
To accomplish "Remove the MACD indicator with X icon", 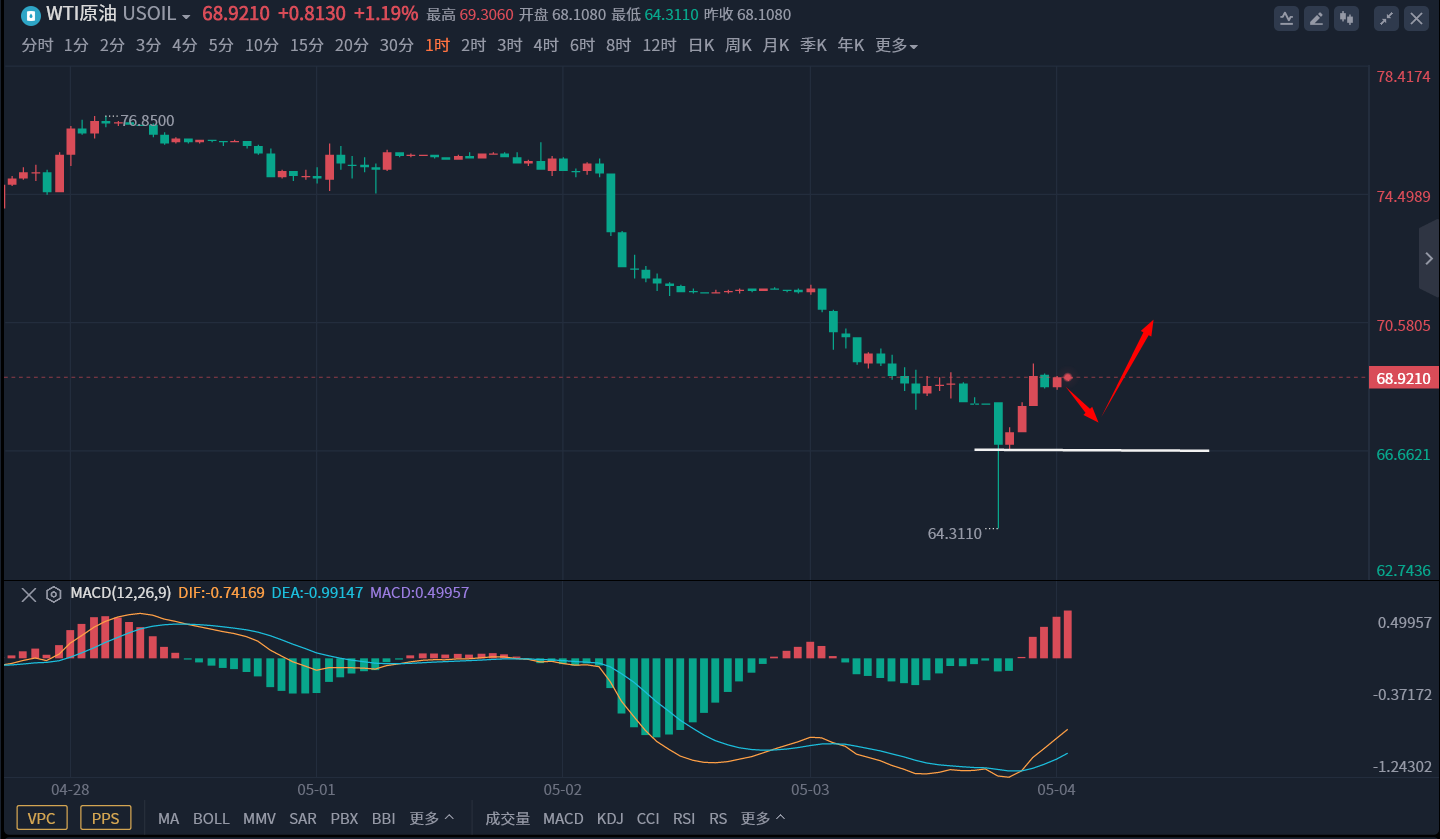I will 29,594.
